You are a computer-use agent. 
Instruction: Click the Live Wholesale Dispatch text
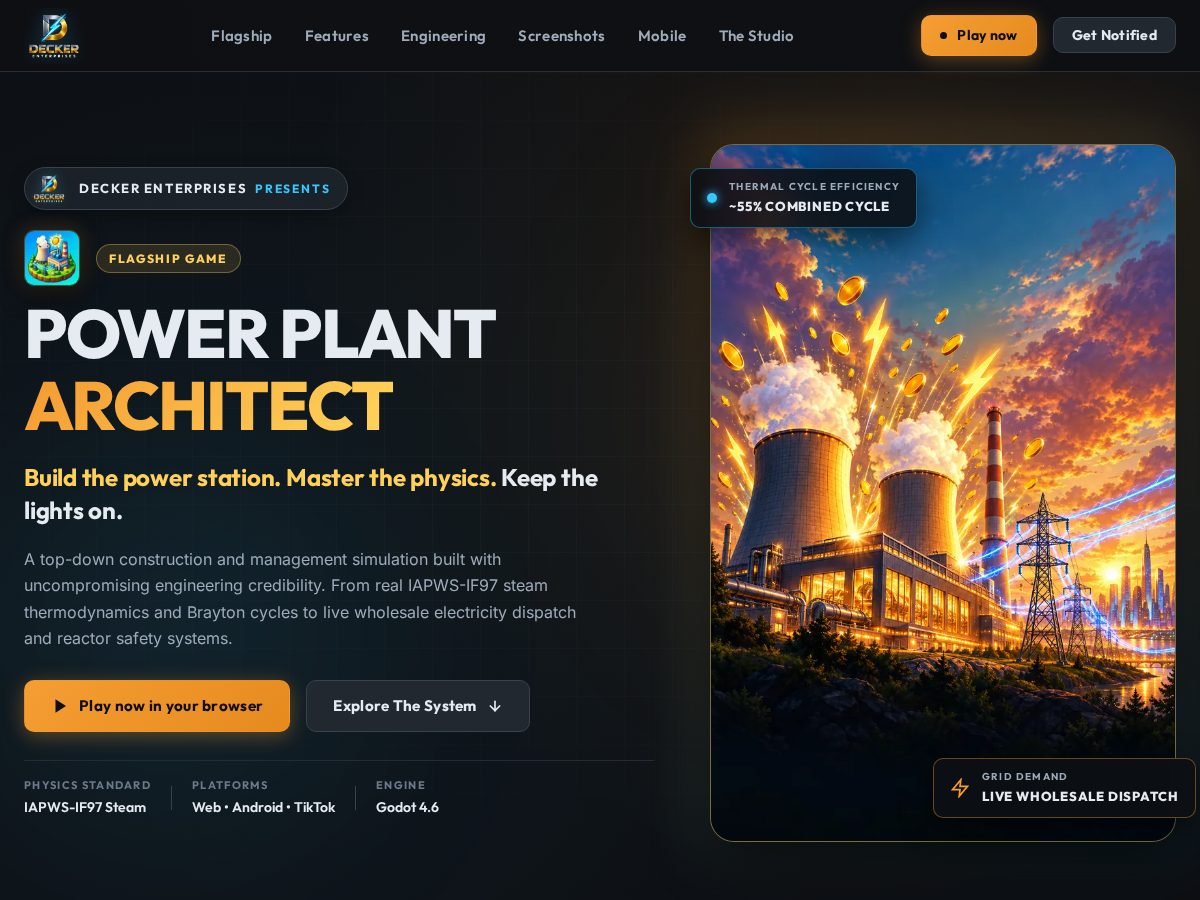(x=1080, y=796)
